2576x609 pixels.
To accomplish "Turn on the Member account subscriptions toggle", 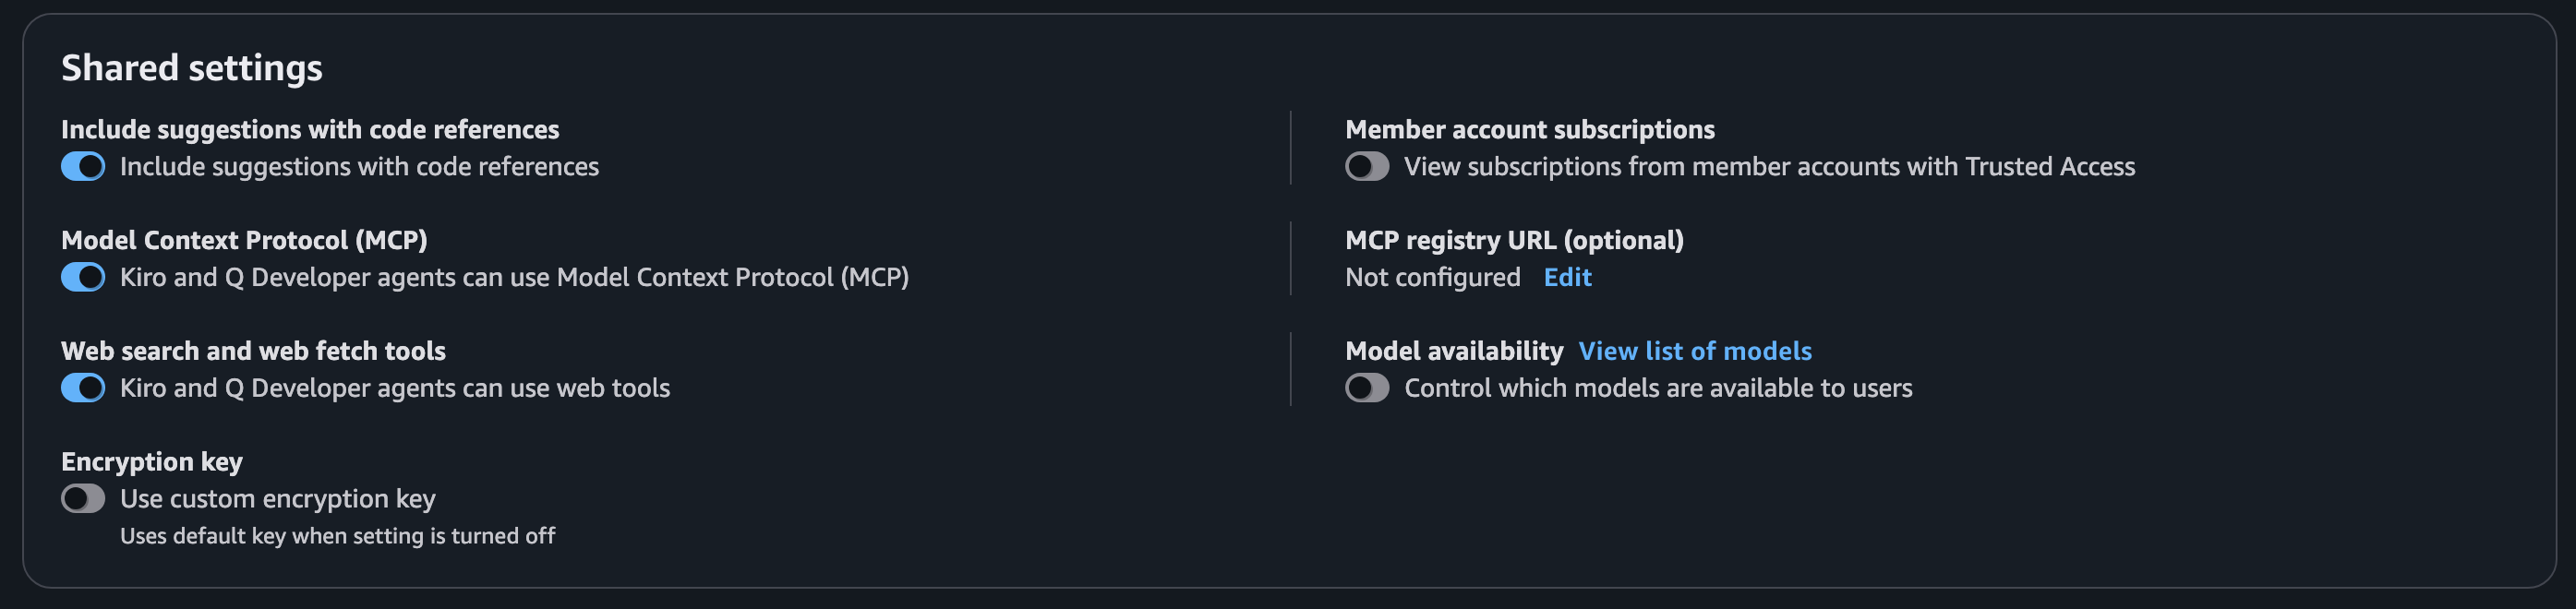I will click(x=1368, y=167).
